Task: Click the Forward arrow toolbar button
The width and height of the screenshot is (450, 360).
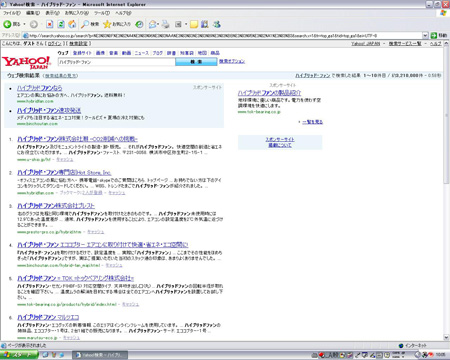Action: tap(34, 24)
